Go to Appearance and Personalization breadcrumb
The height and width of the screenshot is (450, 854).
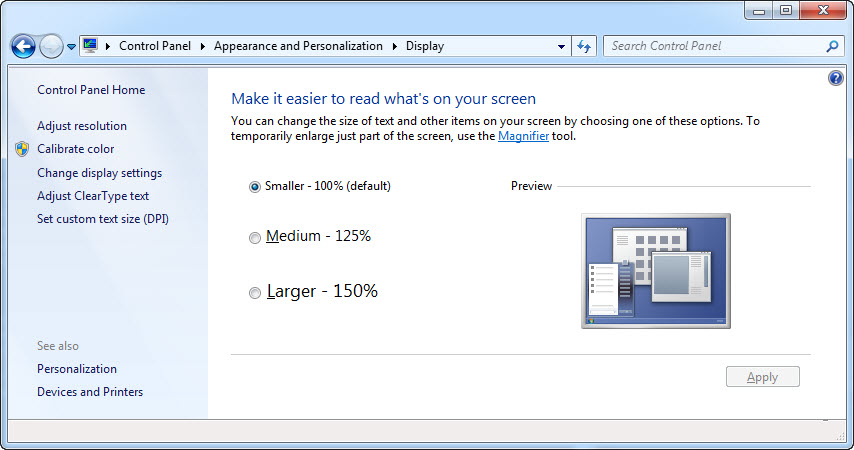[298, 46]
